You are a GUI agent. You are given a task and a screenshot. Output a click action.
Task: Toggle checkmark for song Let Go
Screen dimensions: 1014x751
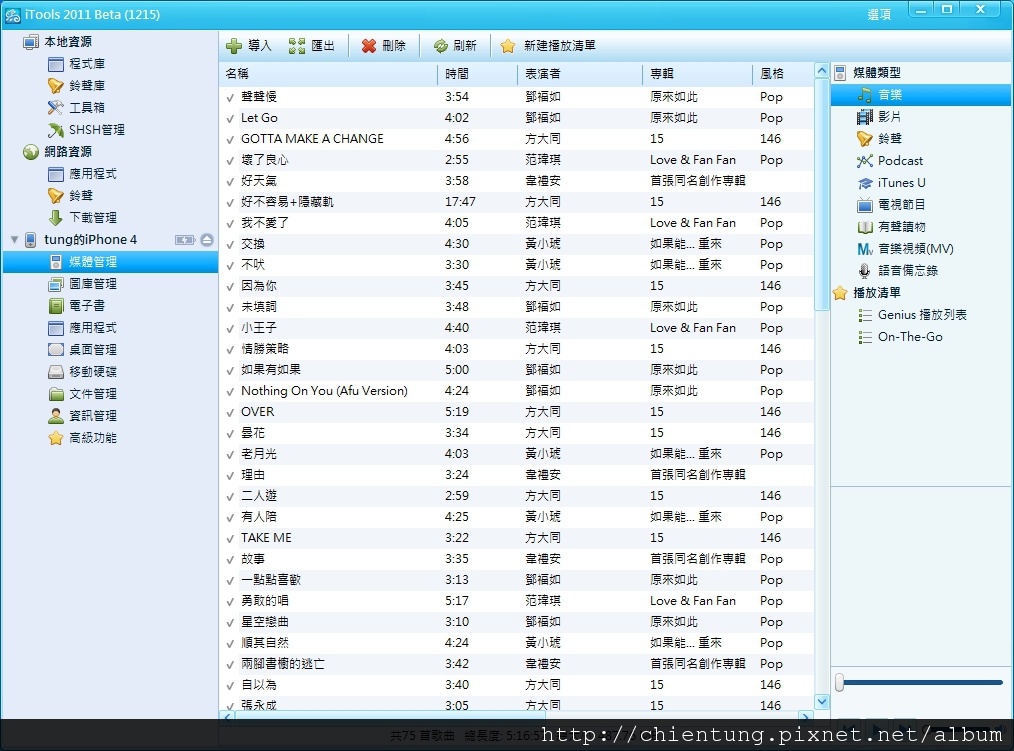(230, 118)
